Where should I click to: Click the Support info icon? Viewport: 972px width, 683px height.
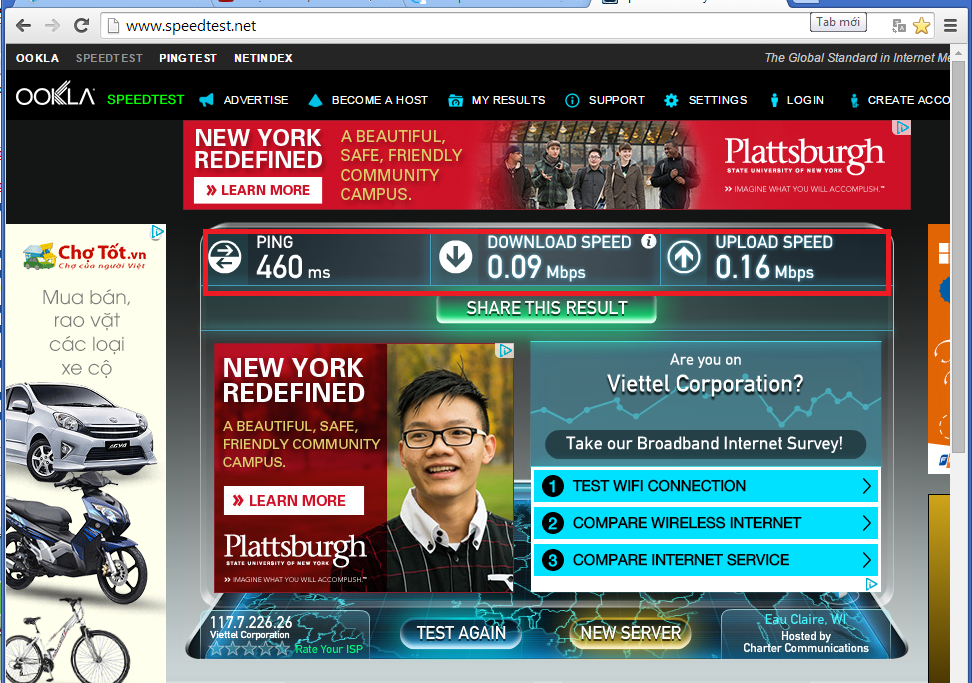click(572, 100)
